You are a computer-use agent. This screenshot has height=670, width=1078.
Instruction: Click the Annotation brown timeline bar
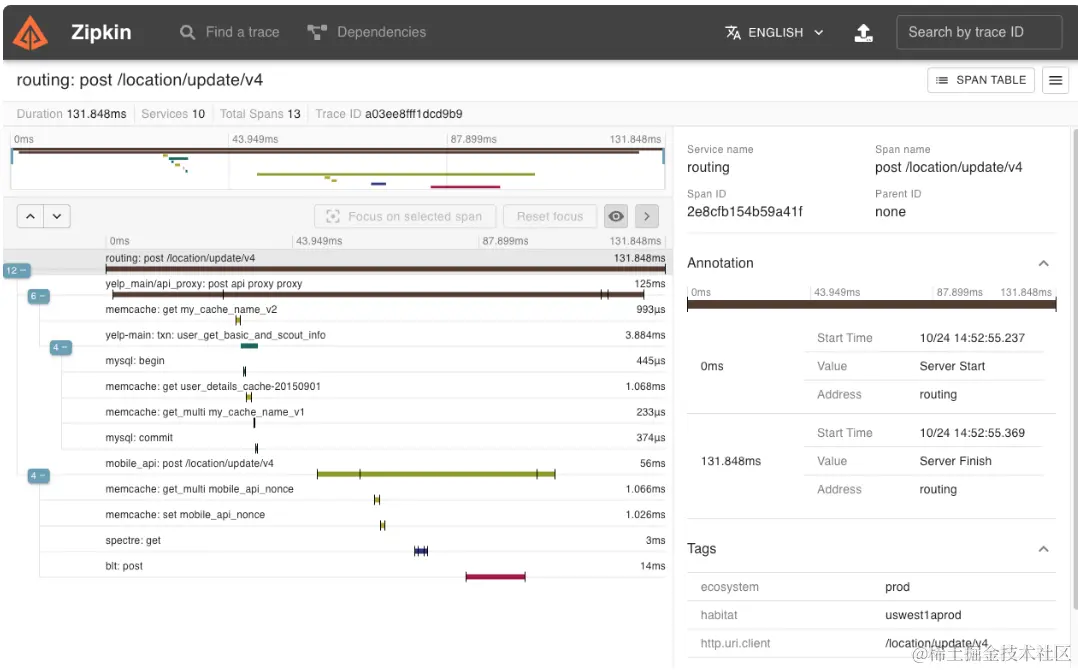click(872, 304)
